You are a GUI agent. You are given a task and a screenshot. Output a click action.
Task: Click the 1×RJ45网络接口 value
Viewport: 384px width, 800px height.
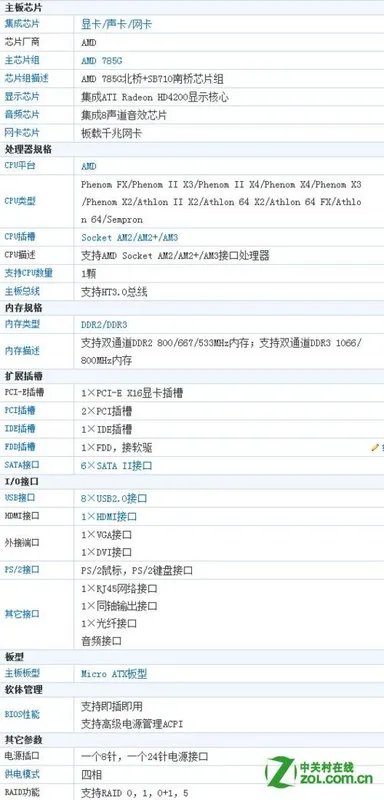119,589
